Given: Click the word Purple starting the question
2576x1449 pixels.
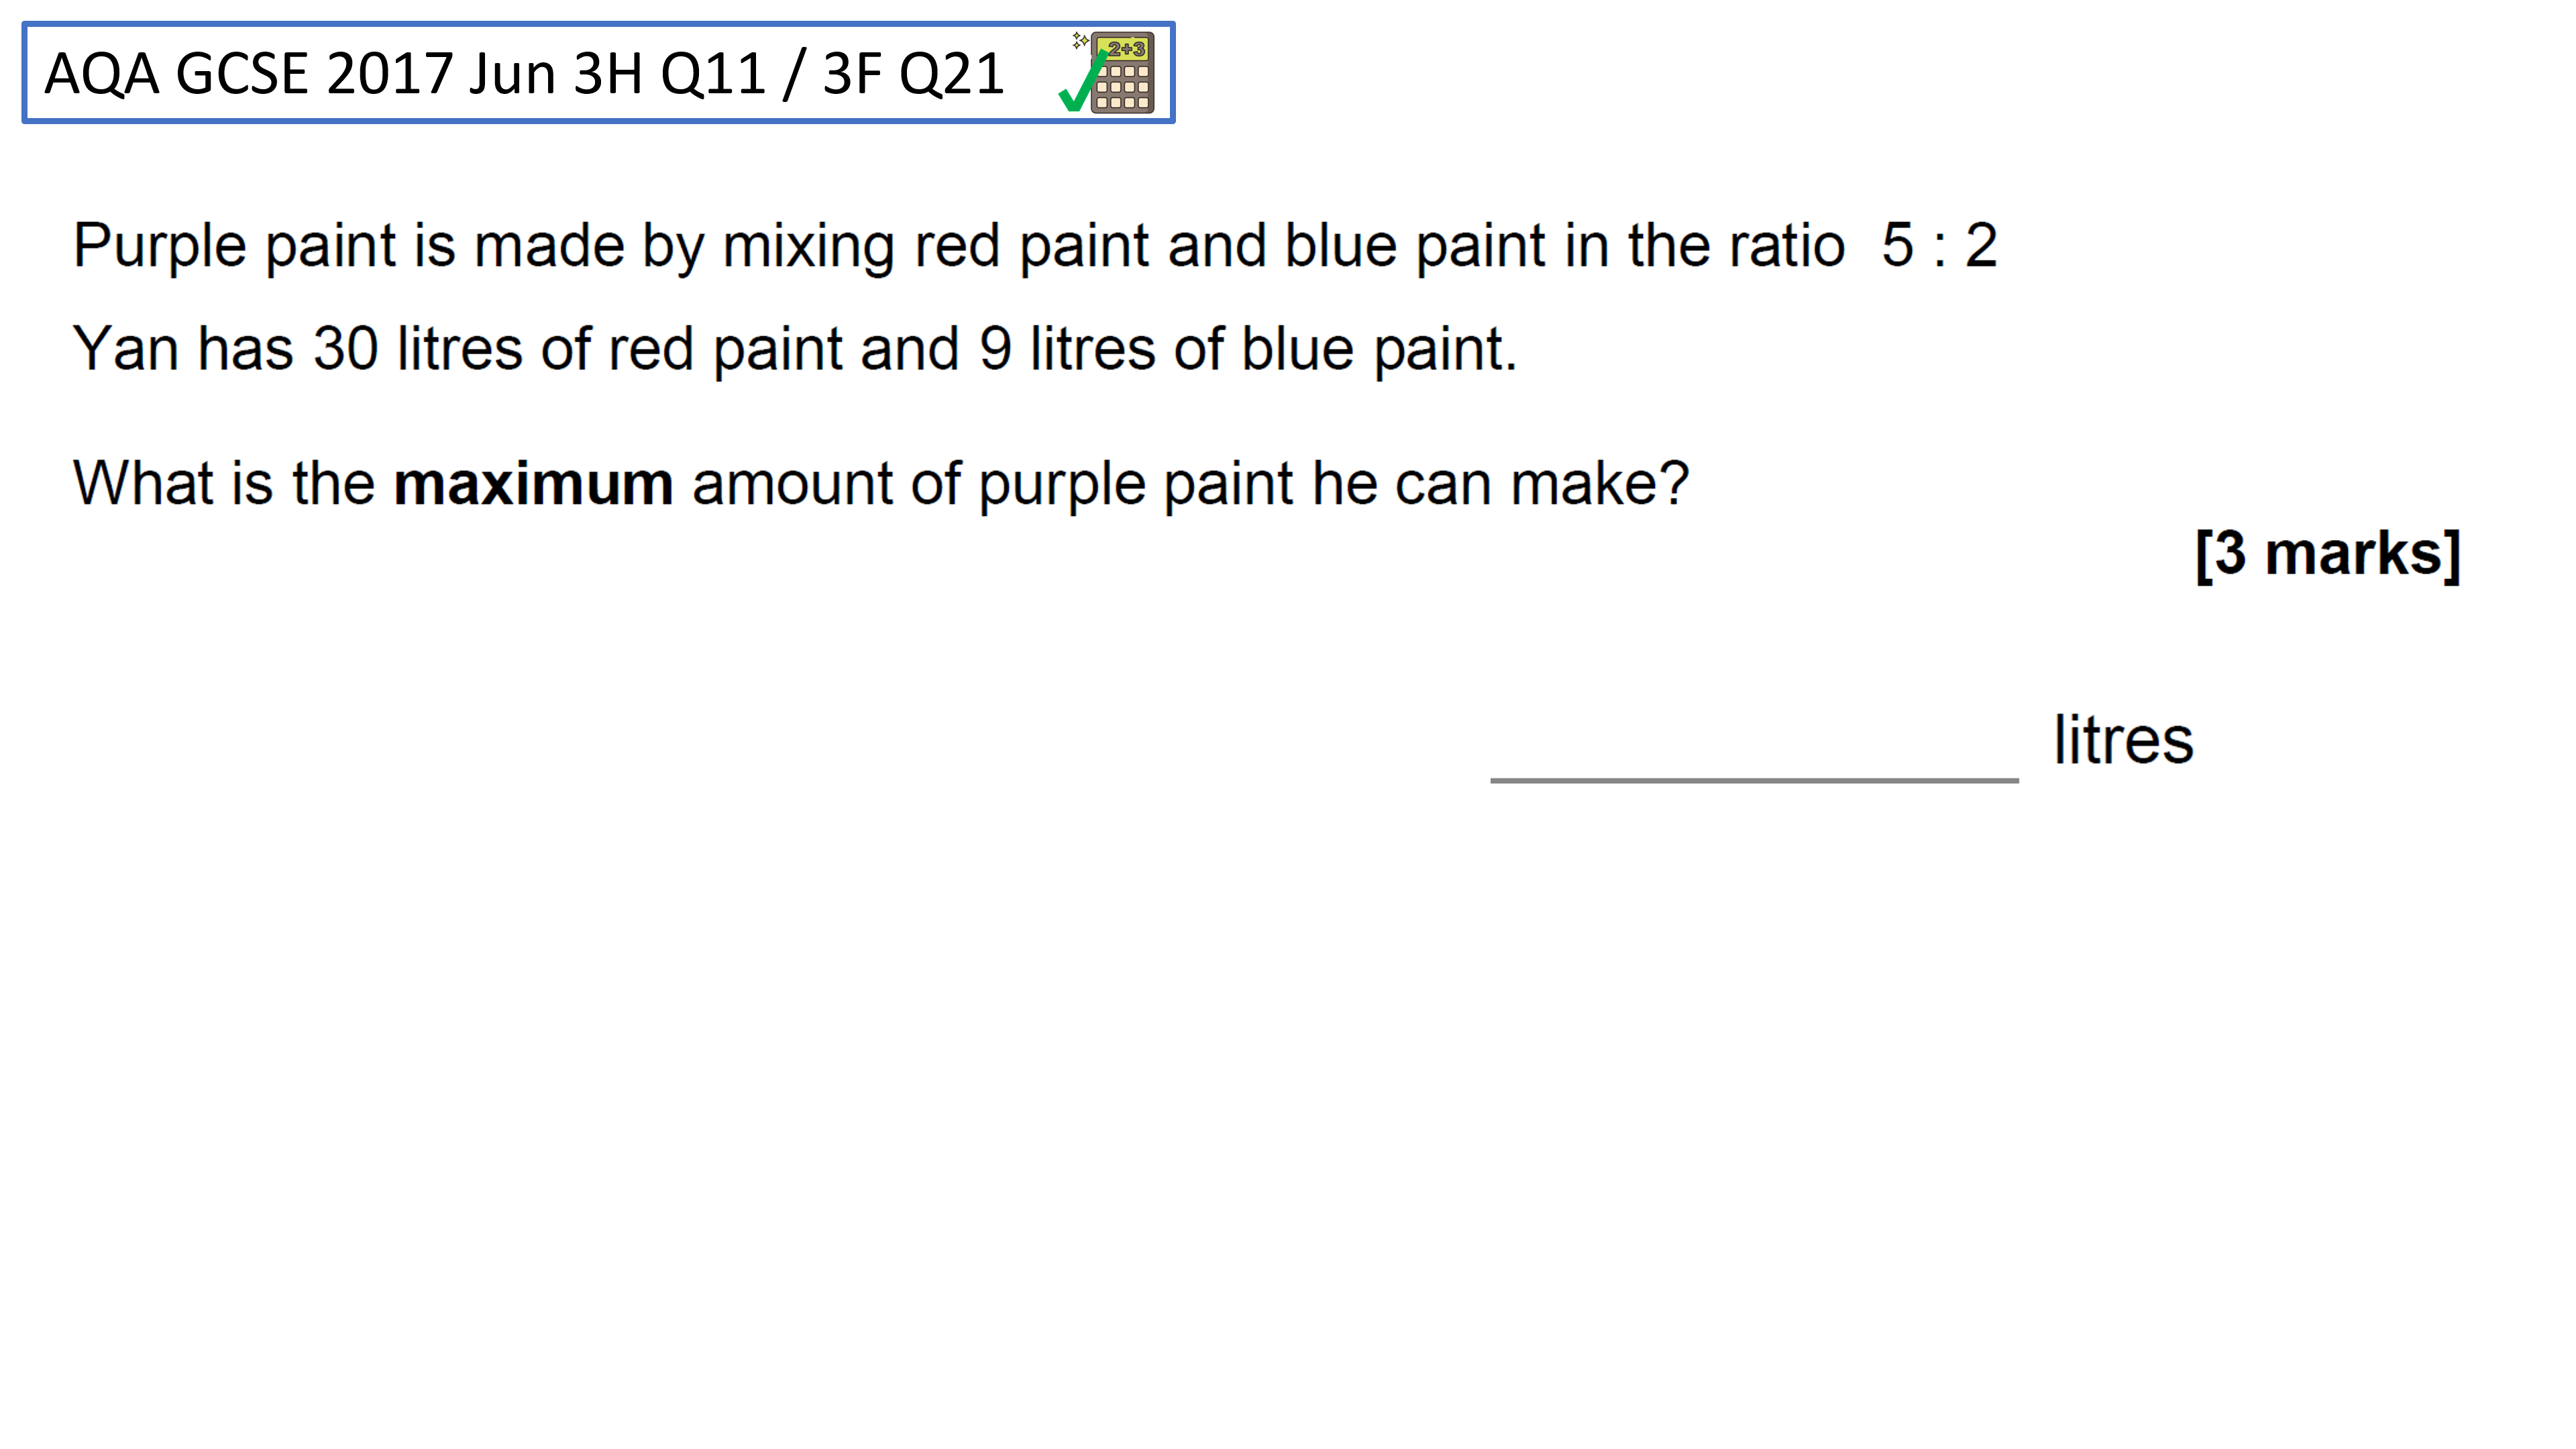Looking at the screenshot, I should pos(160,247).
